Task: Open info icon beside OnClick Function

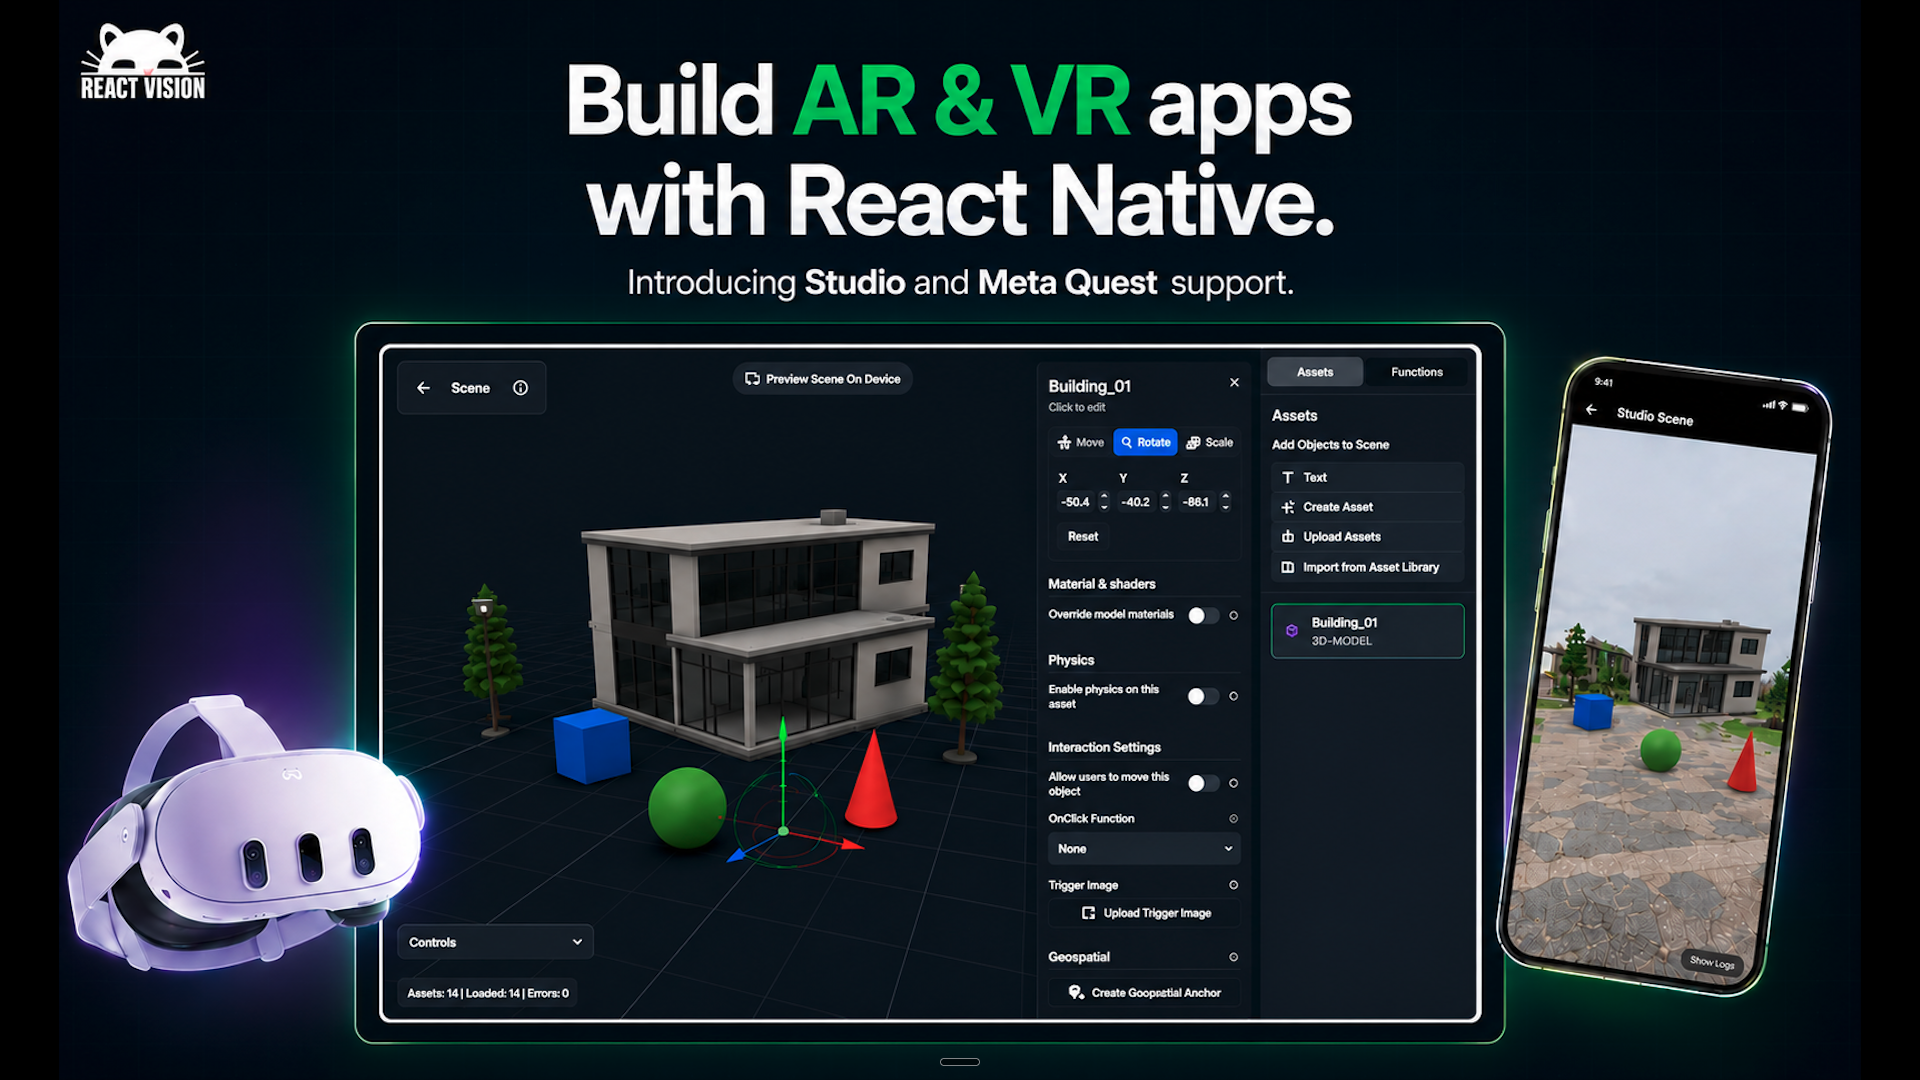Action: point(1234,819)
